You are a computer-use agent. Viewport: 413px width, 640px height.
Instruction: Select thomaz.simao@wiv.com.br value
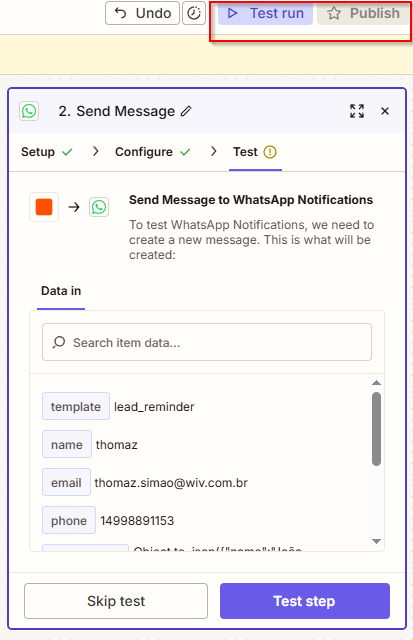click(171, 483)
